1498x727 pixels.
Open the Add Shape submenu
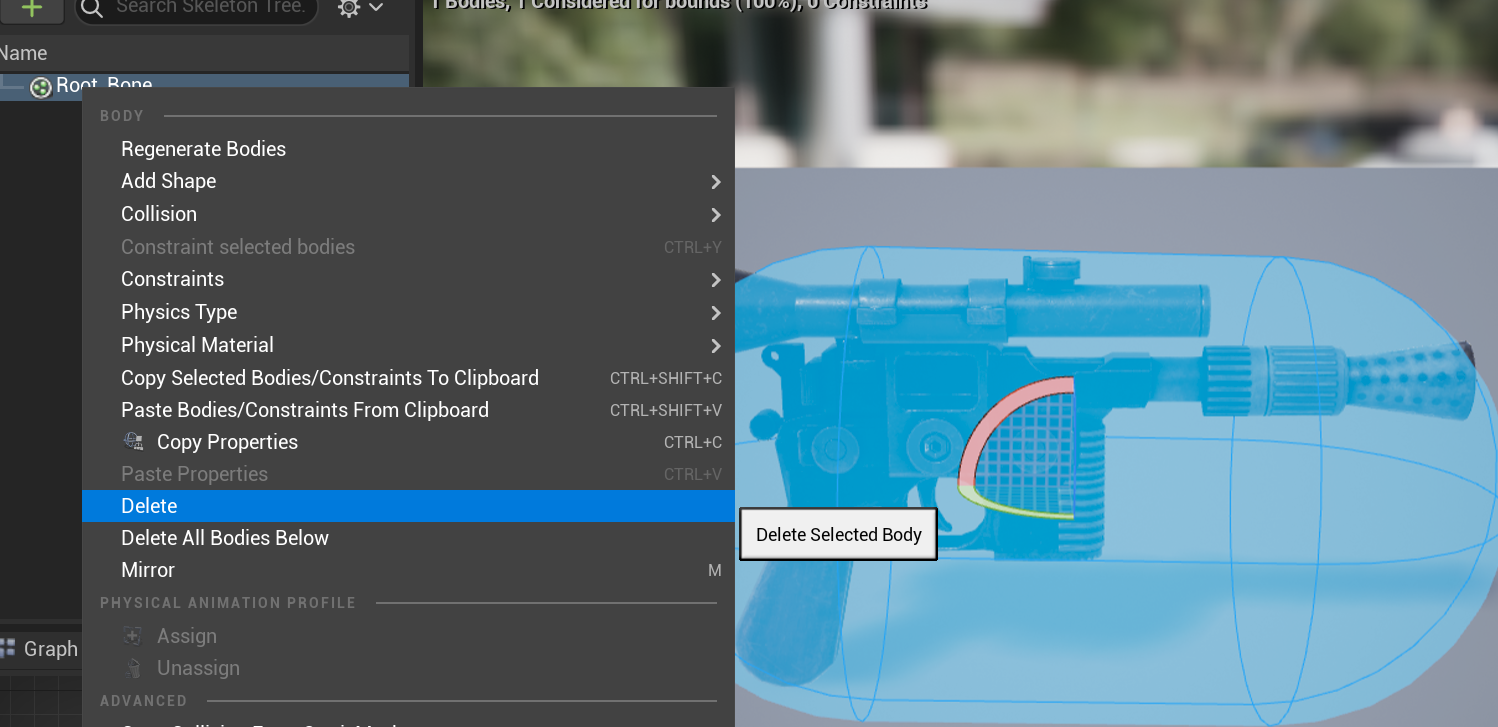(x=408, y=181)
